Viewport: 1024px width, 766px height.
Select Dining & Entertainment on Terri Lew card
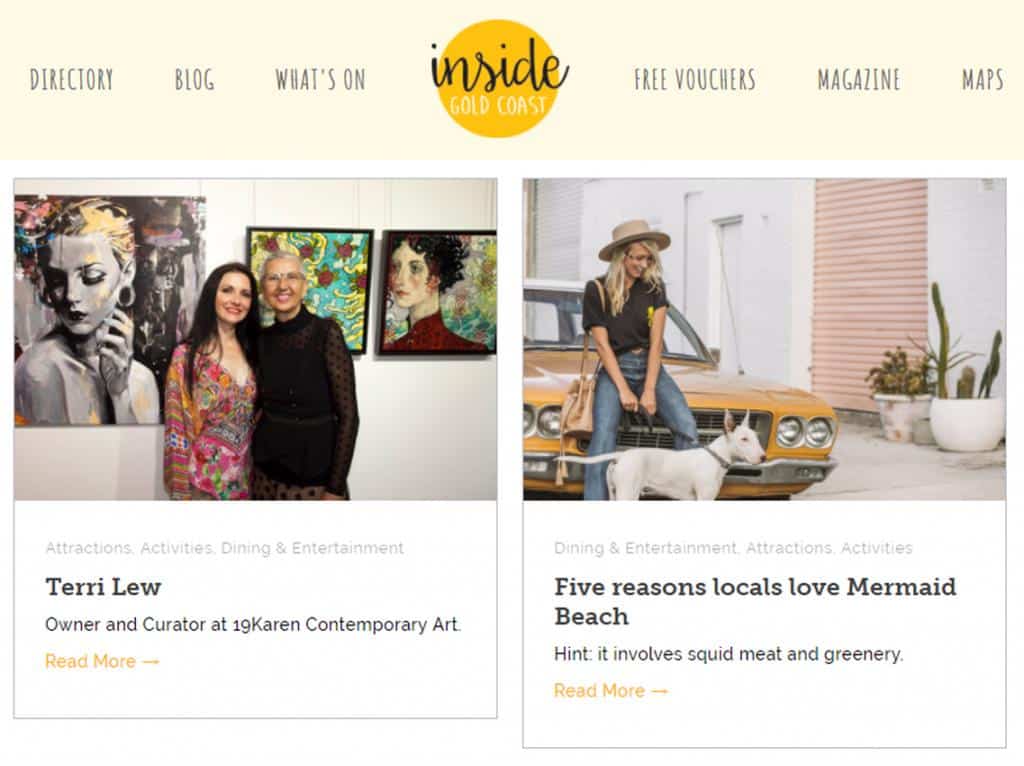tap(312, 548)
